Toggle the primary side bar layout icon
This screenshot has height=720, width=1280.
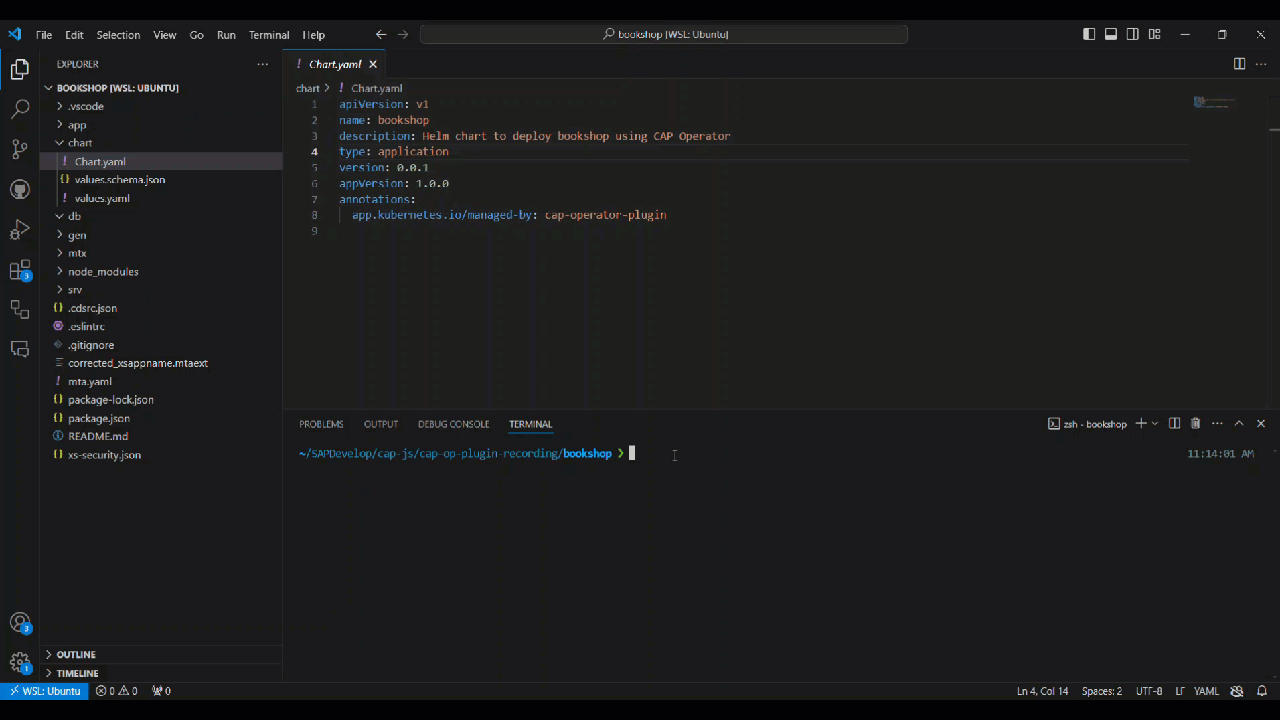1089,34
